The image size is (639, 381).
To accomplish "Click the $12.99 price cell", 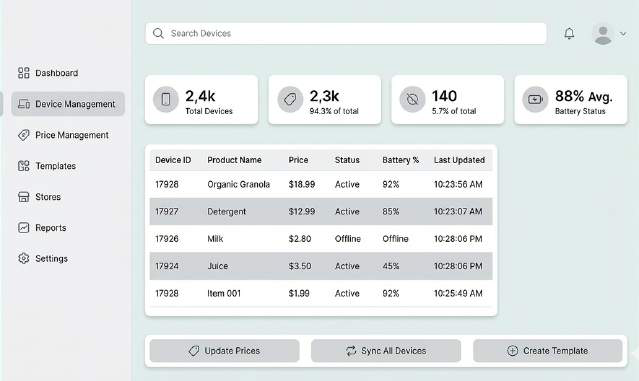I will click(302, 212).
